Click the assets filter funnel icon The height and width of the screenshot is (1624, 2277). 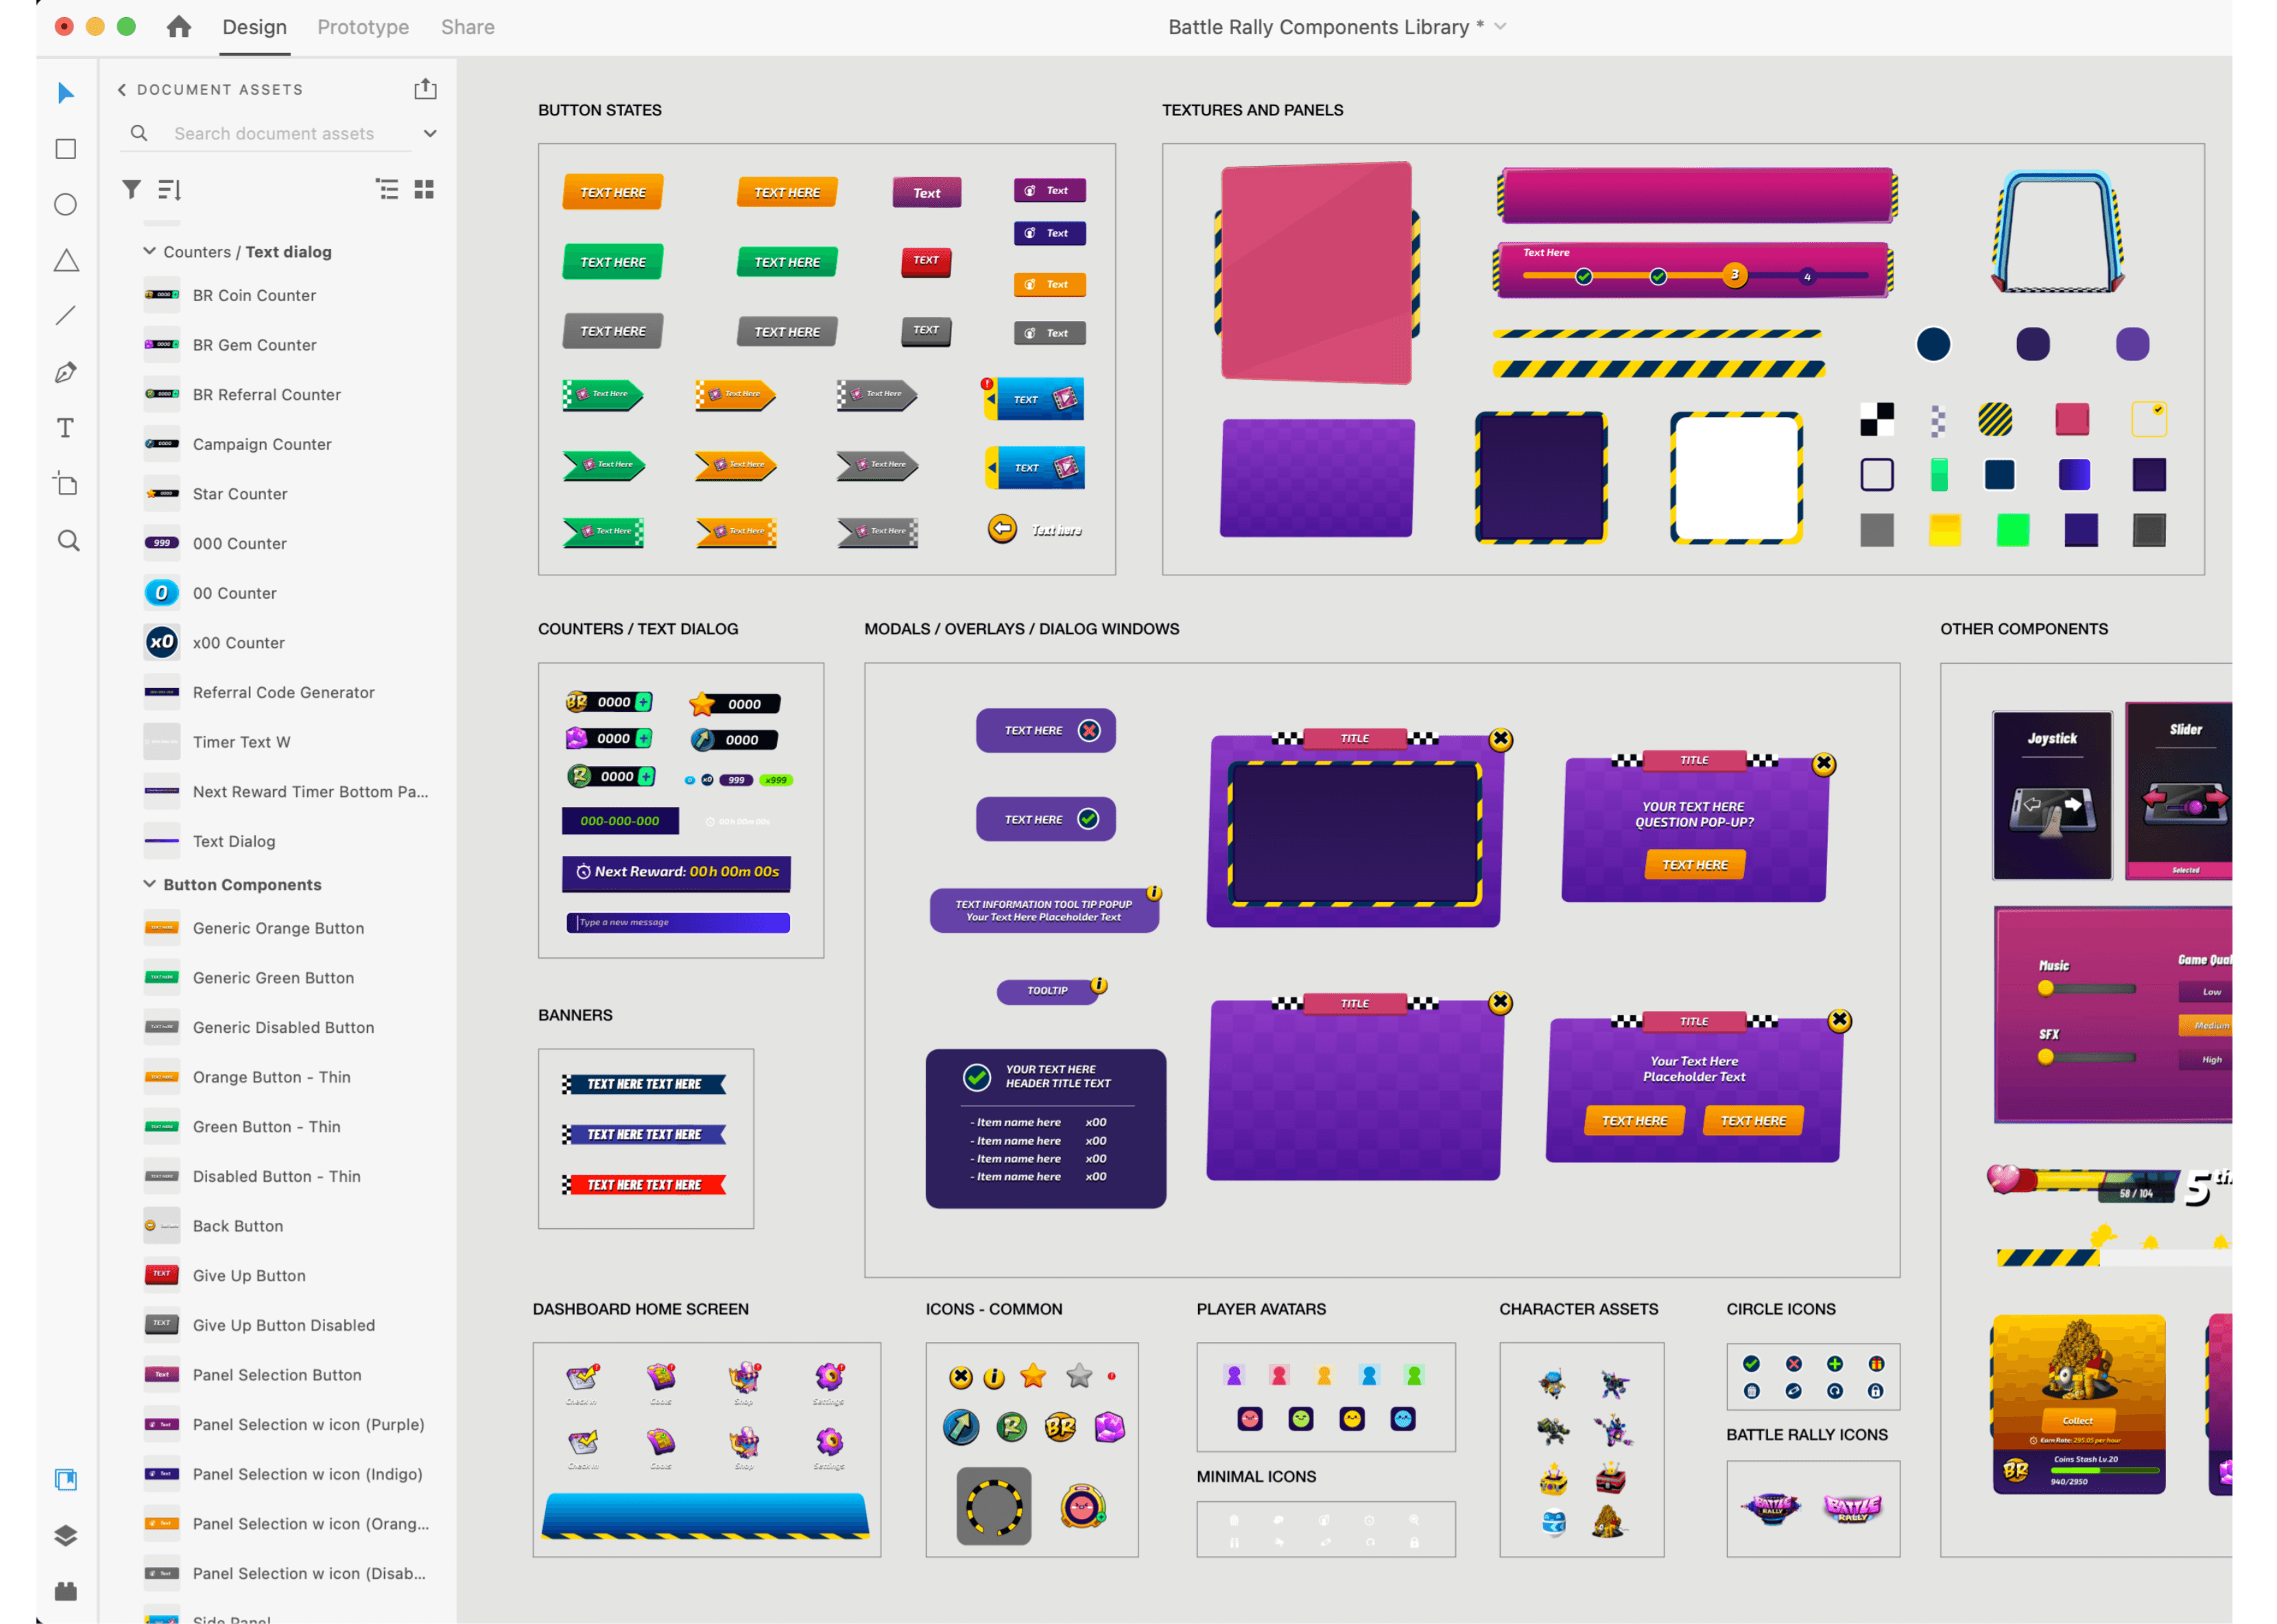tap(131, 189)
